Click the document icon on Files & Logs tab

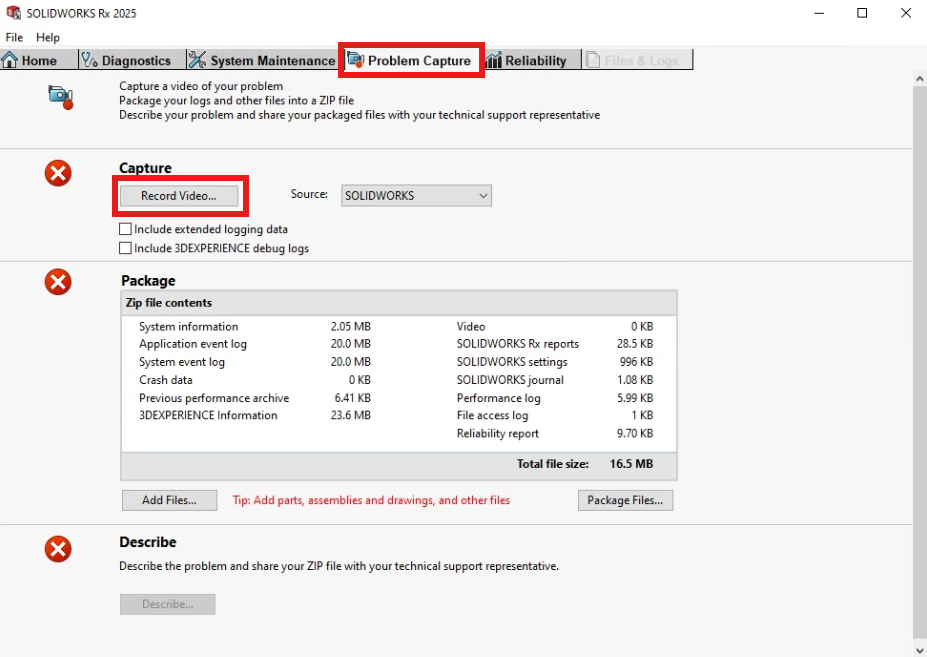coord(592,60)
